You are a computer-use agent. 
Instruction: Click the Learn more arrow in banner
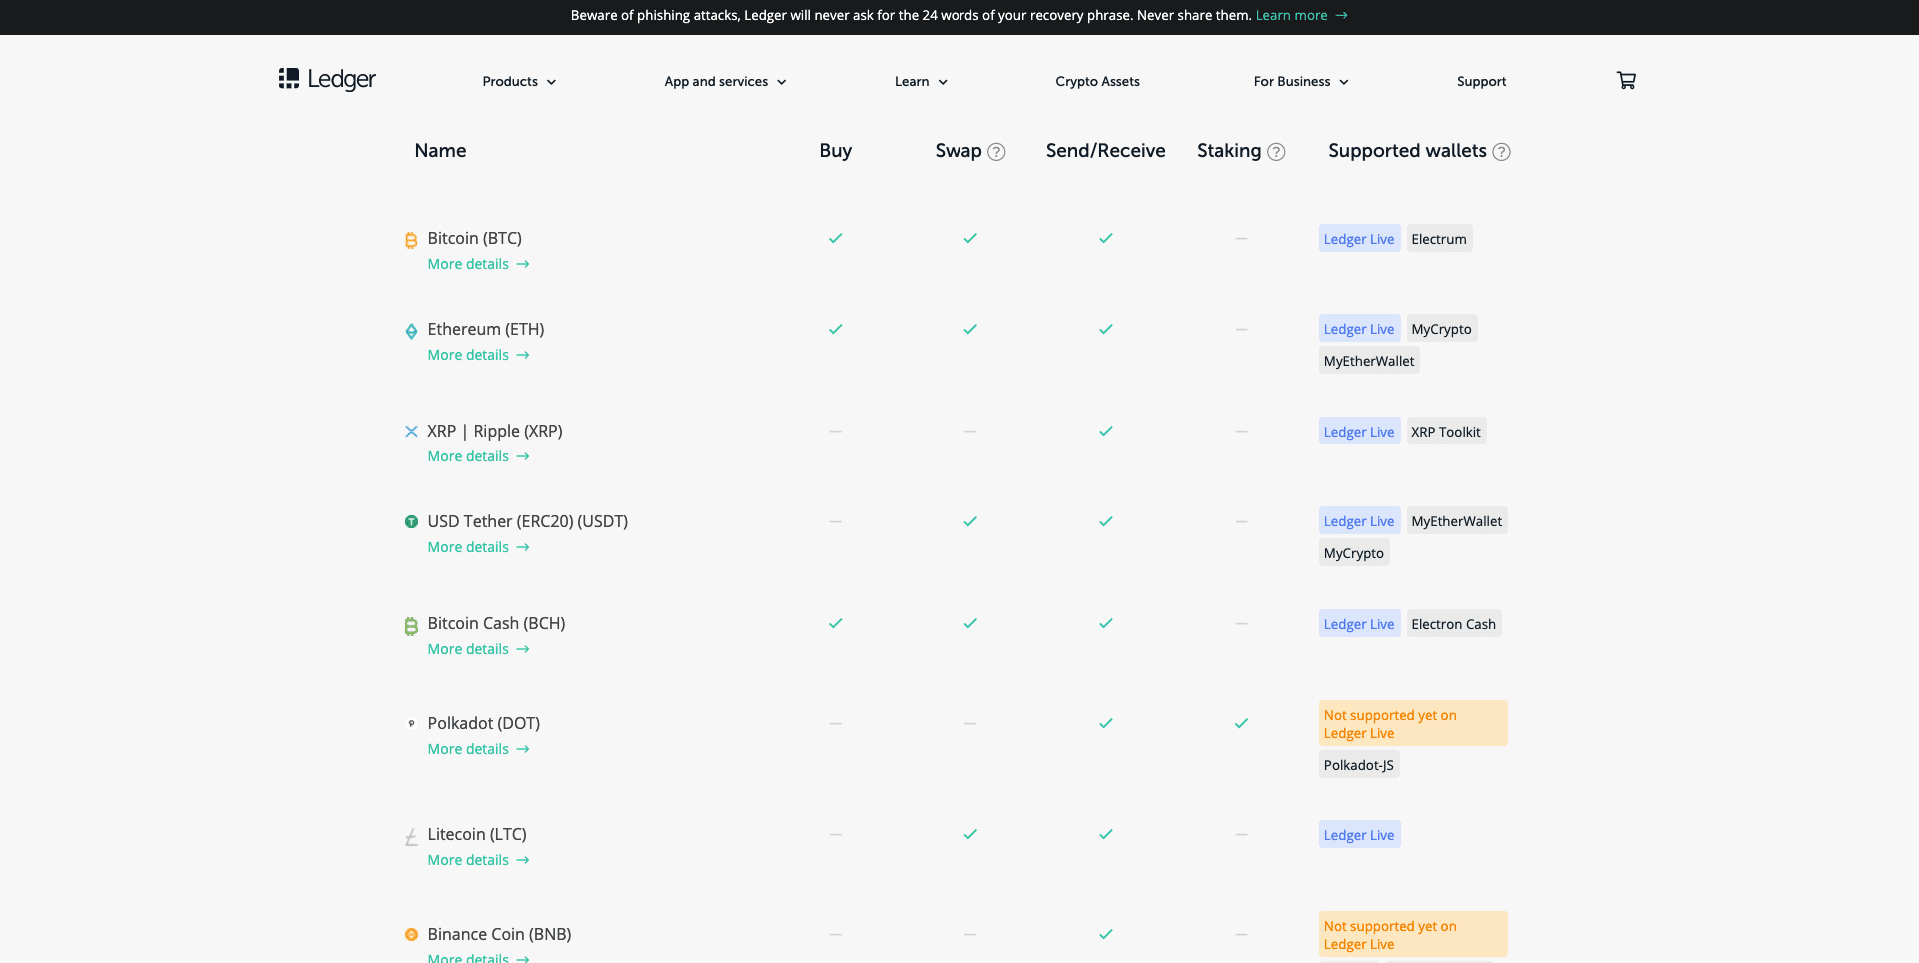[1342, 16]
